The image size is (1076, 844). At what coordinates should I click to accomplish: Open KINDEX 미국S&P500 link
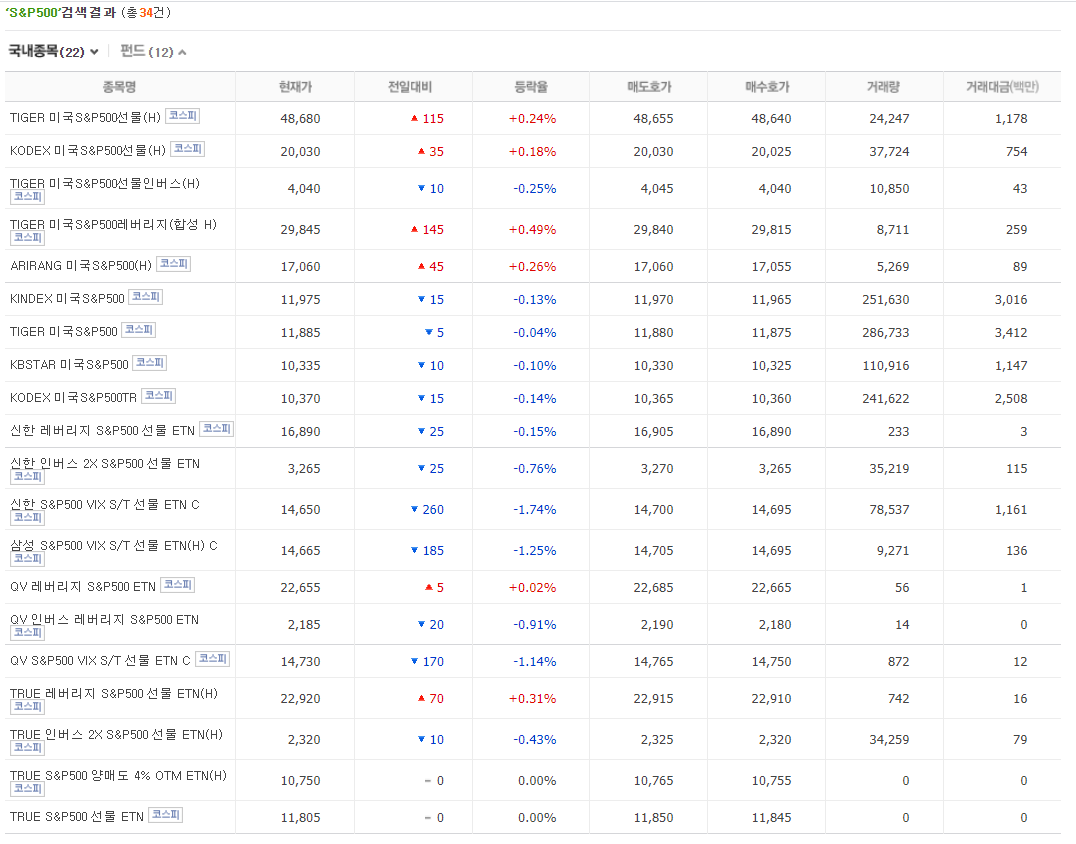(67, 298)
